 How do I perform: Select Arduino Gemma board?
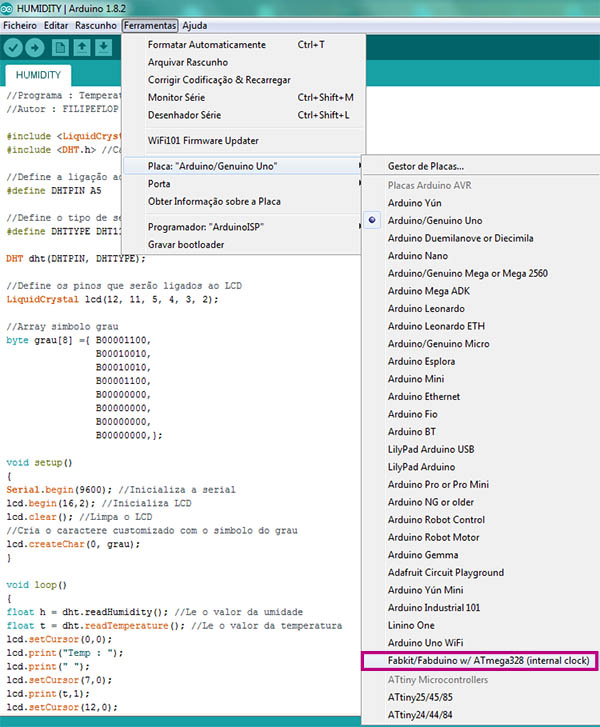[x=480, y=555]
